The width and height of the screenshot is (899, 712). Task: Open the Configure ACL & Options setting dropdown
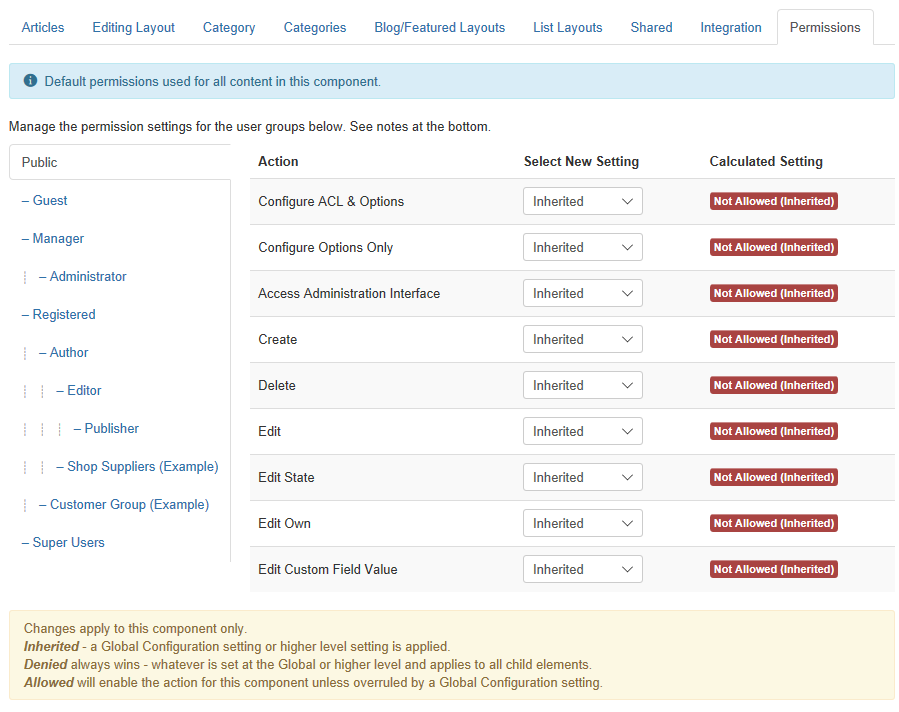pos(583,201)
